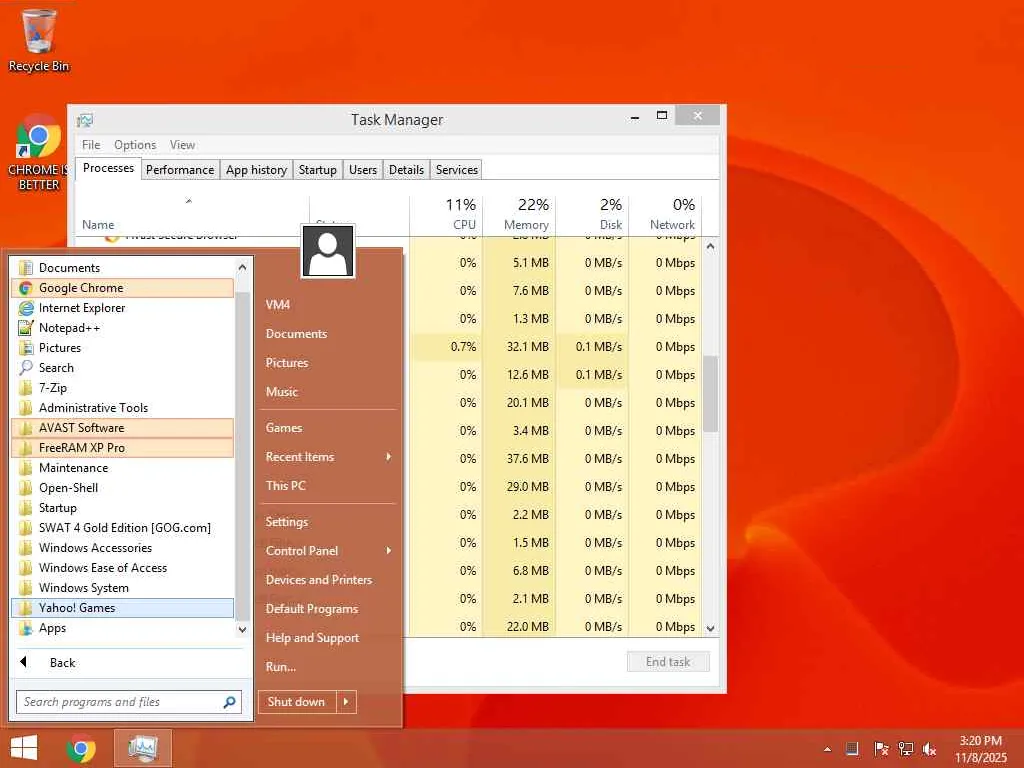The height and width of the screenshot is (768, 1024).
Task: Open the Options menu in Task Manager
Action: (135, 145)
